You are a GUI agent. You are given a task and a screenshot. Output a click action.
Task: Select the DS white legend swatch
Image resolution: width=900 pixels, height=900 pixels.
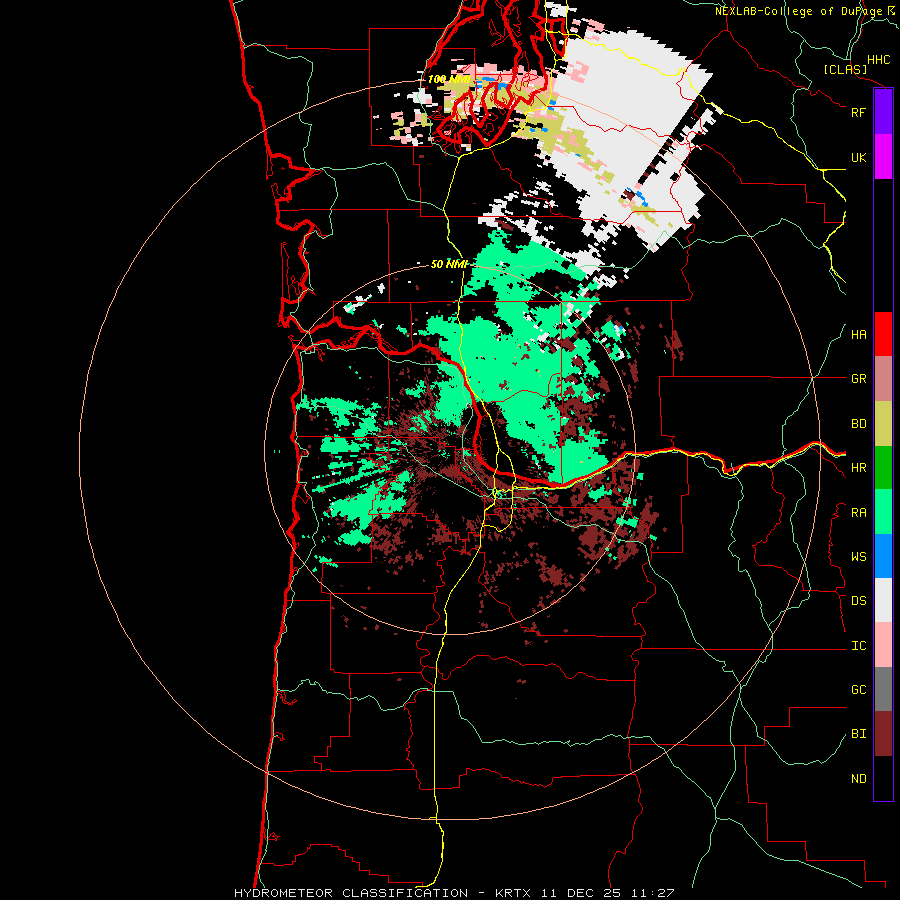883,600
